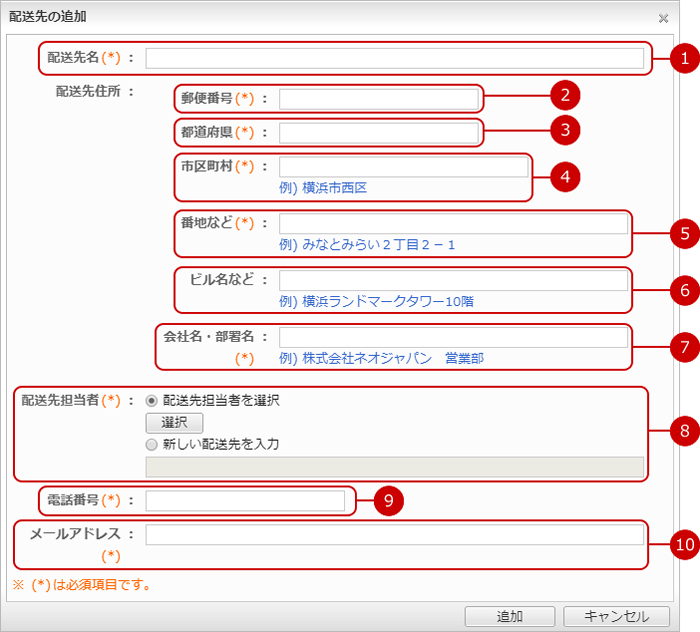Focus the 都道府県 prefecture input field
700x632 pixels.
[x=378, y=133]
